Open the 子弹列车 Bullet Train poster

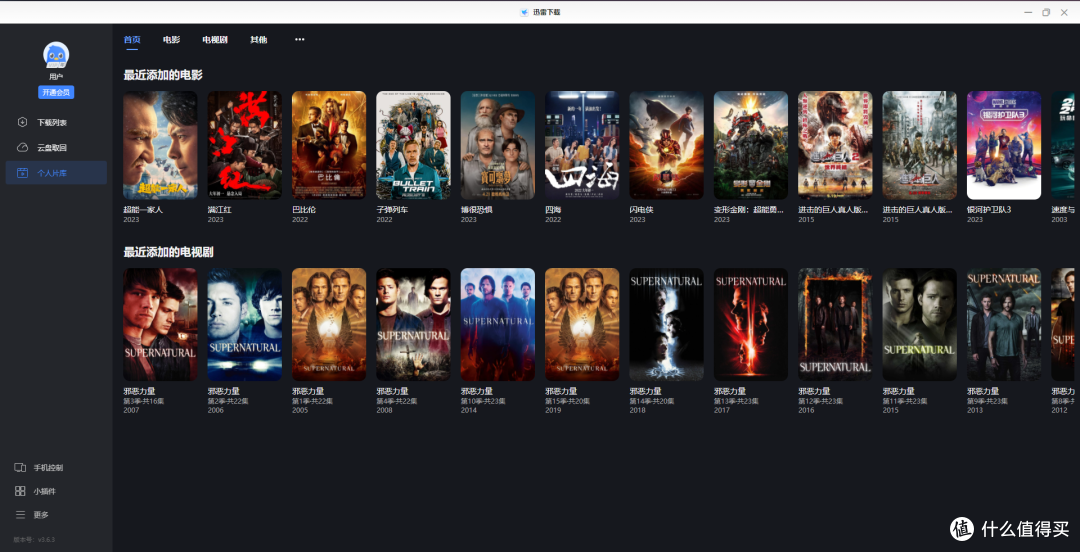point(413,145)
